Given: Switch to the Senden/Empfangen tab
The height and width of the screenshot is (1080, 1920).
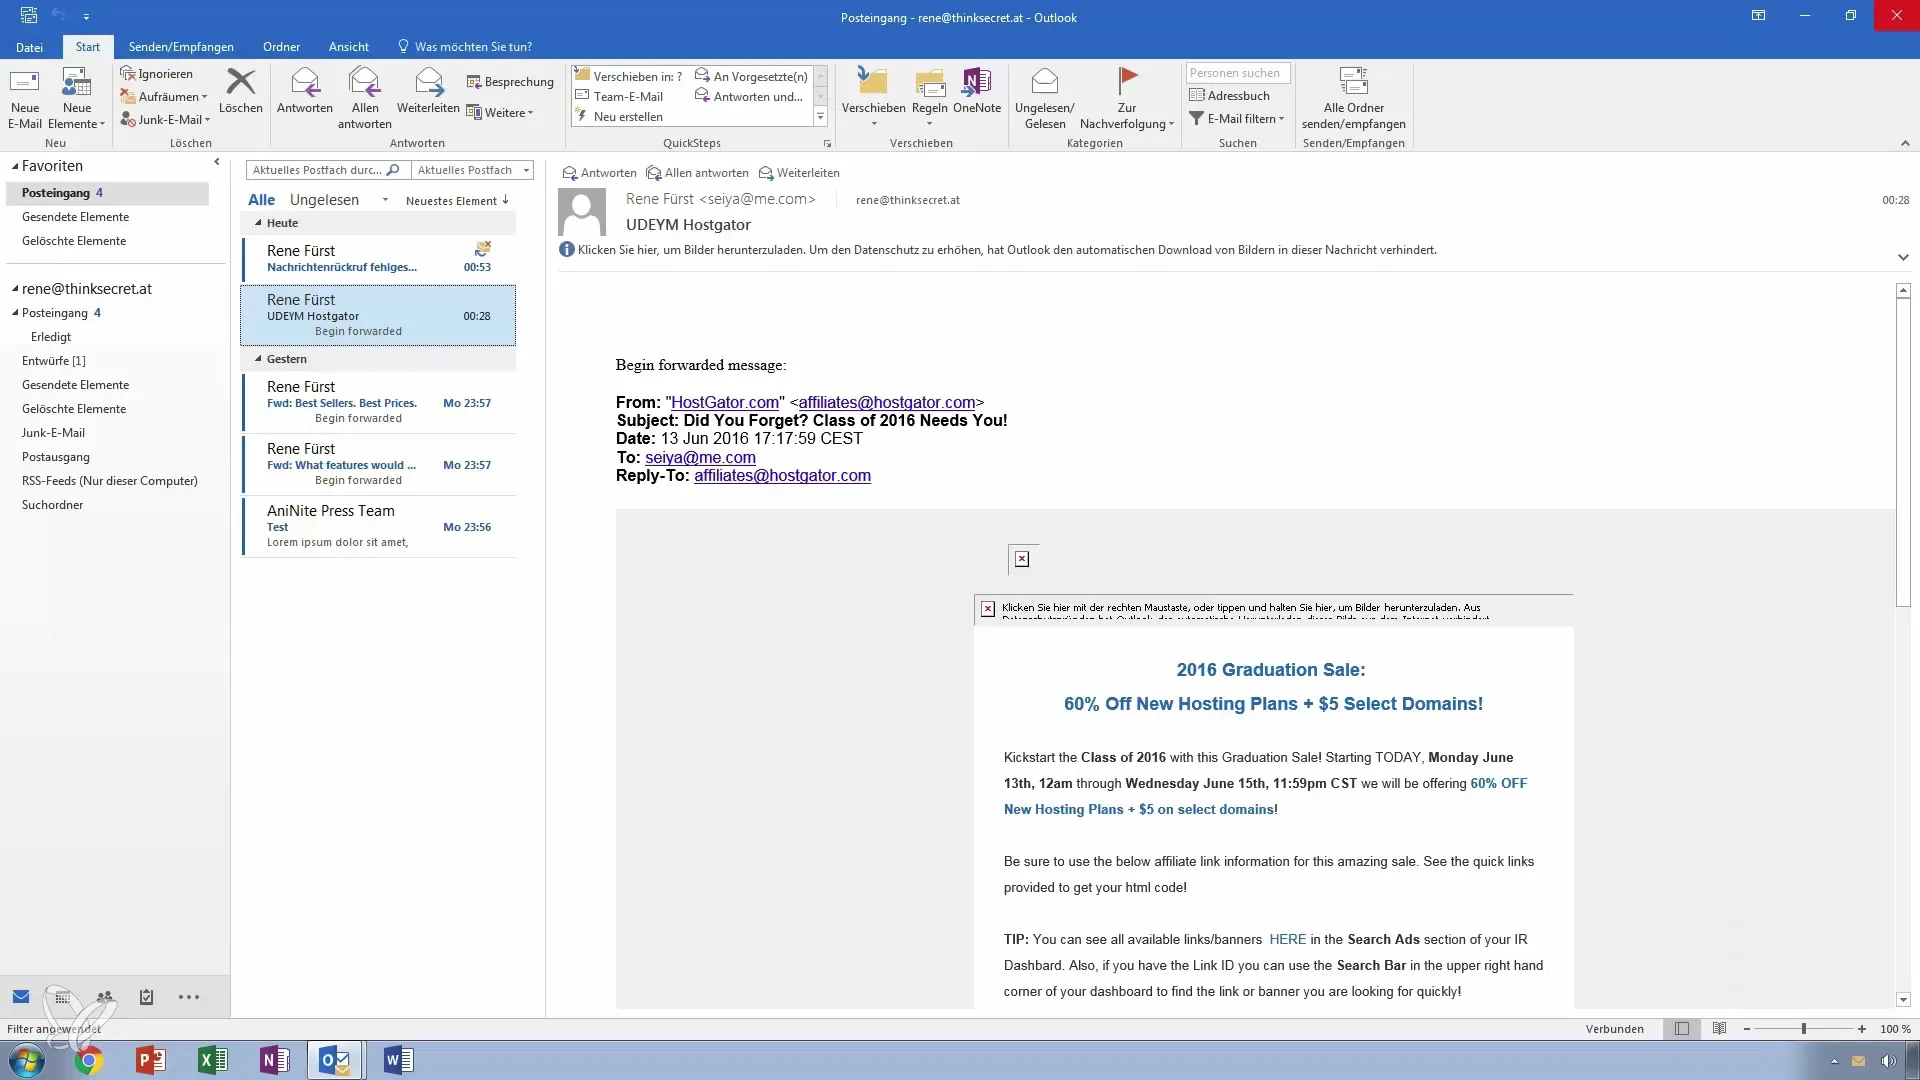Looking at the screenshot, I should point(181,47).
